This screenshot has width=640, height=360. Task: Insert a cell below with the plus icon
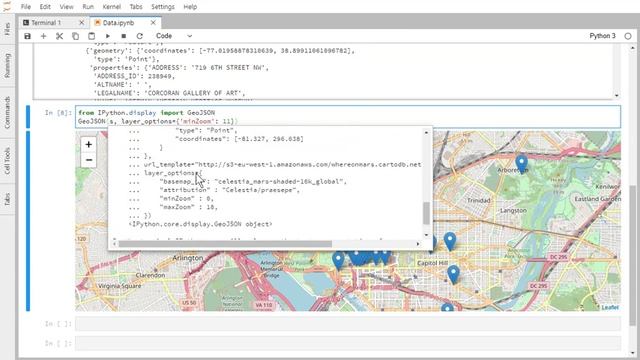[x=43, y=36]
